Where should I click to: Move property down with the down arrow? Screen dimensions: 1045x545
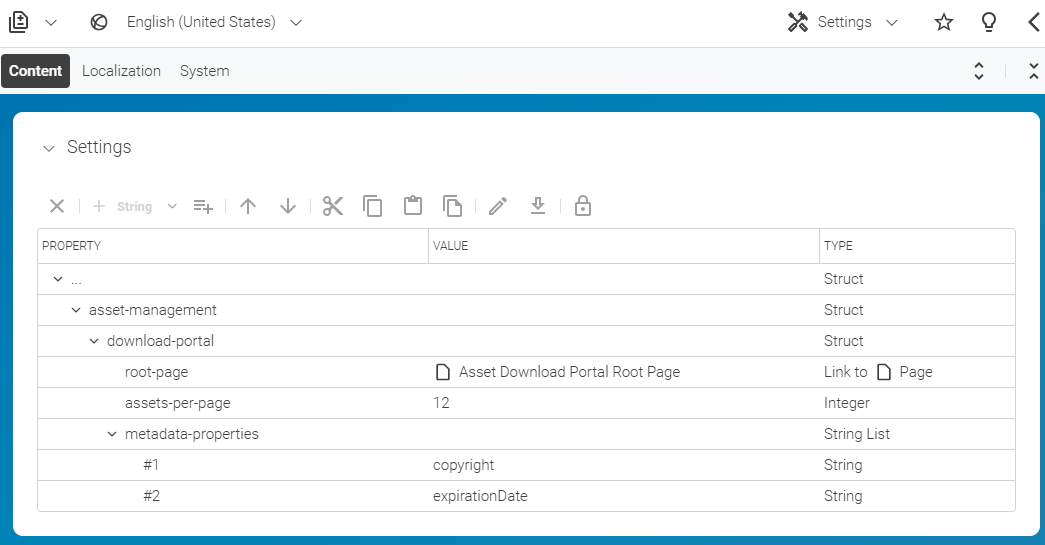pos(288,207)
